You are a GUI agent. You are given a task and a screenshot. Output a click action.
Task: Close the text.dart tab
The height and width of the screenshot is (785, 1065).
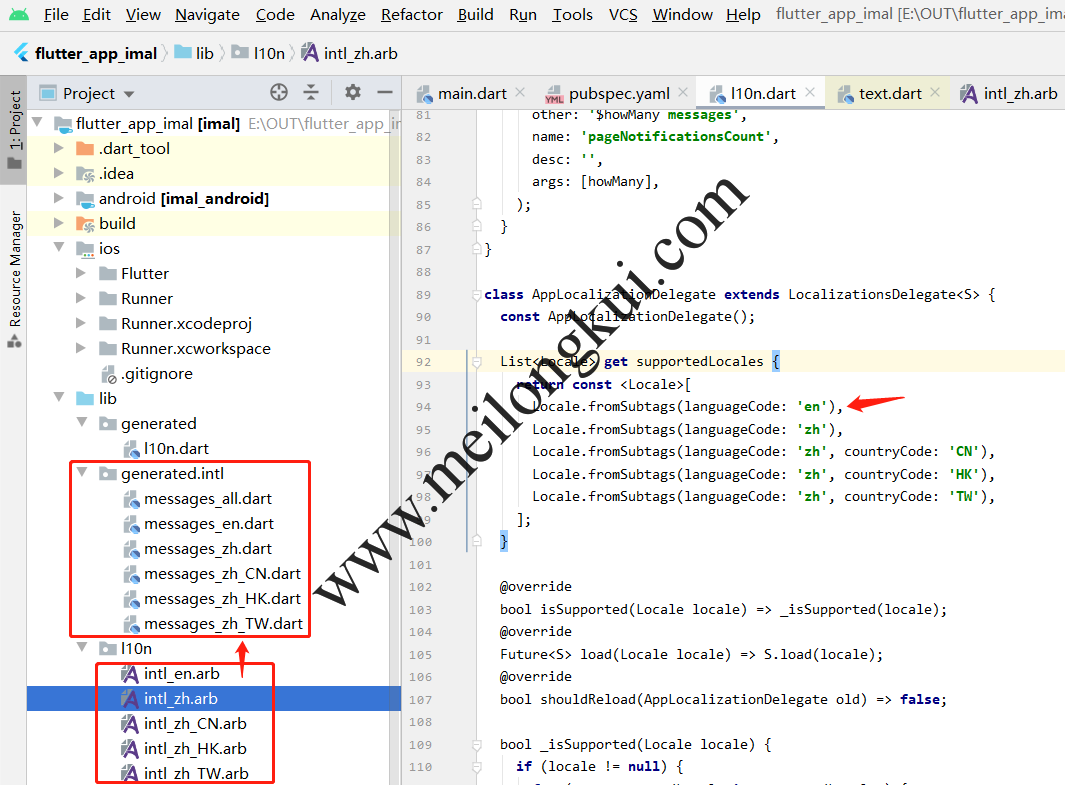pyautogui.click(x=935, y=92)
